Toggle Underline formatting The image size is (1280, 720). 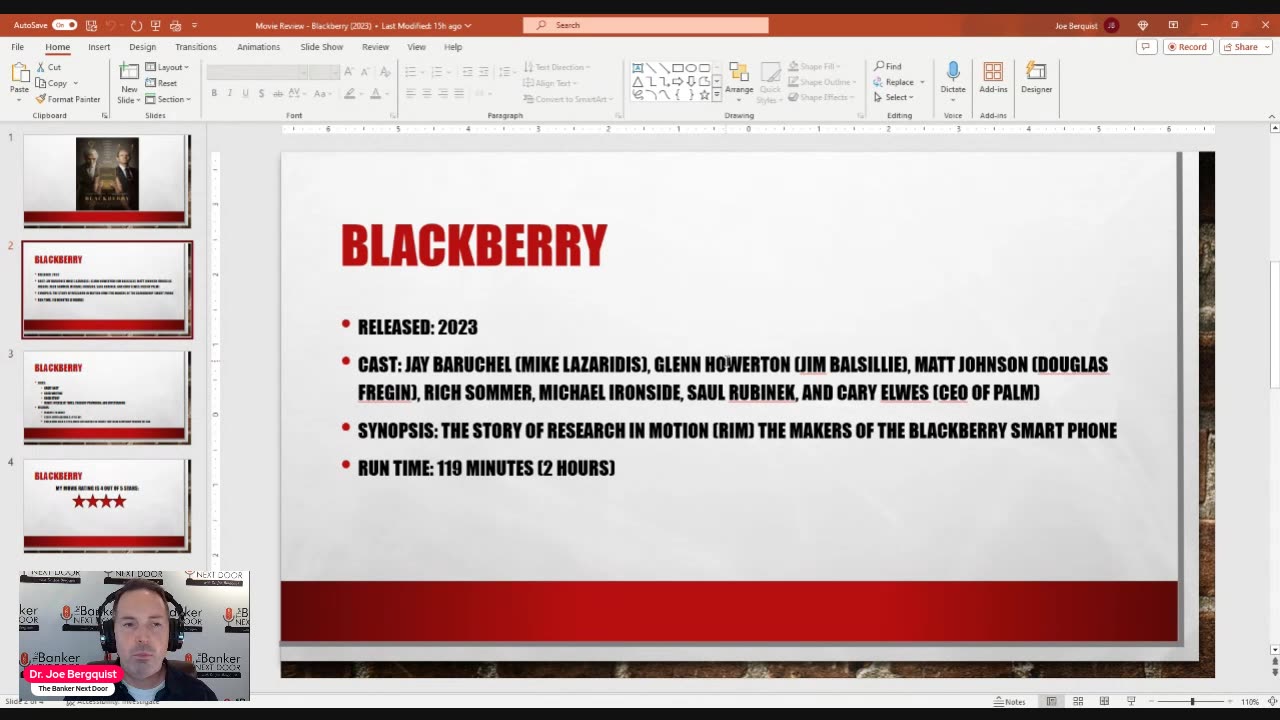[245, 93]
